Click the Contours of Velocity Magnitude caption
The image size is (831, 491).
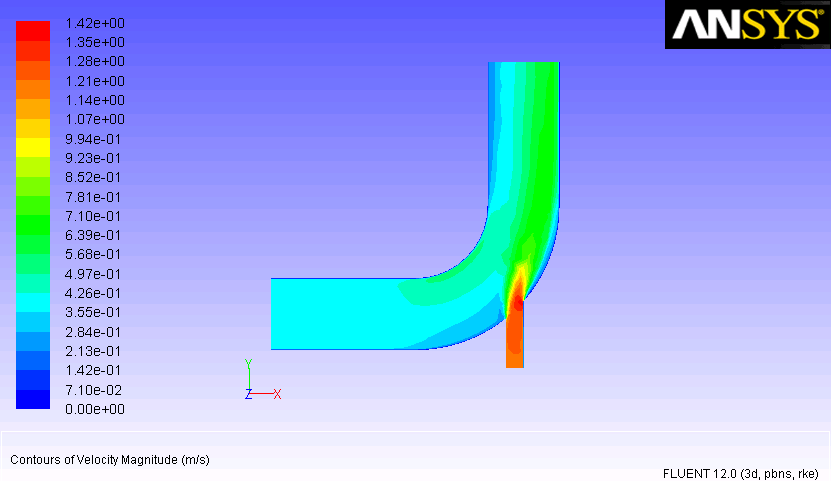tap(110, 460)
